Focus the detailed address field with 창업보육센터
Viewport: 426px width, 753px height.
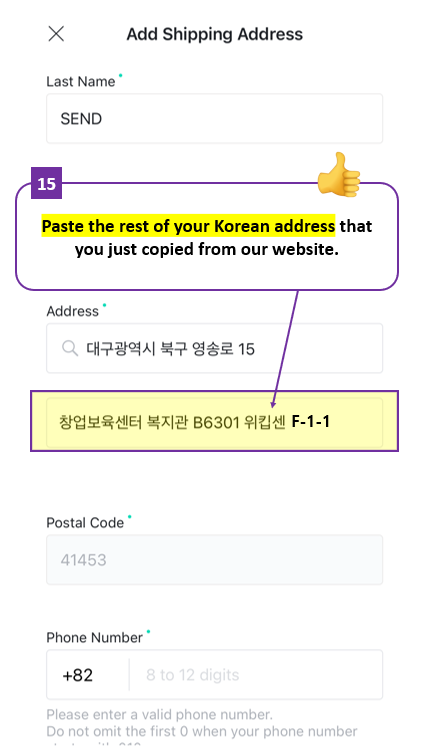click(x=214, y=422)
